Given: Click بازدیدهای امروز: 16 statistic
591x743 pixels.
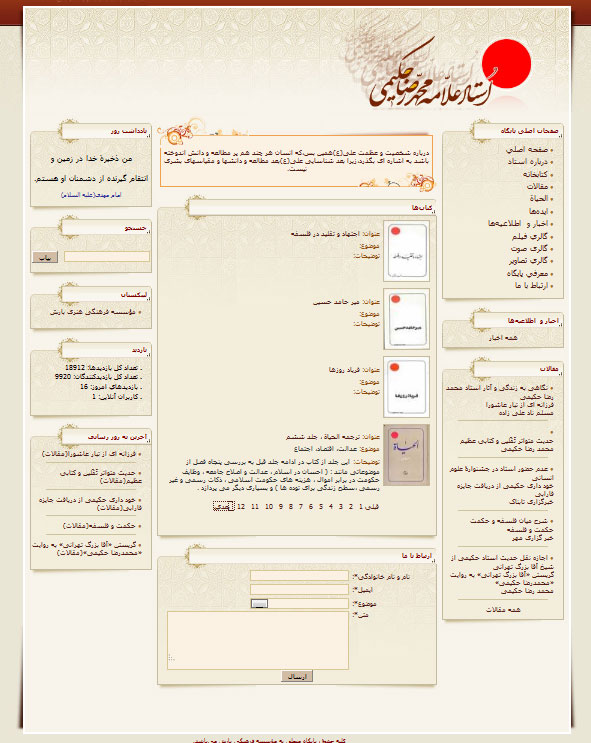Looking at the screenshot, I should coord(110,387).
